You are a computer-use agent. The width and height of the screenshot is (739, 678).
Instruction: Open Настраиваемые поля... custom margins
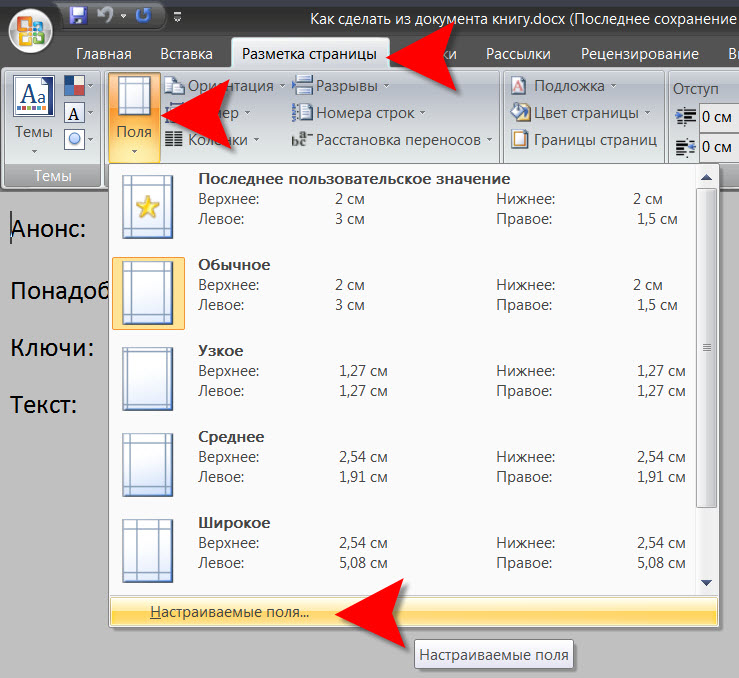tap(414, 612)
